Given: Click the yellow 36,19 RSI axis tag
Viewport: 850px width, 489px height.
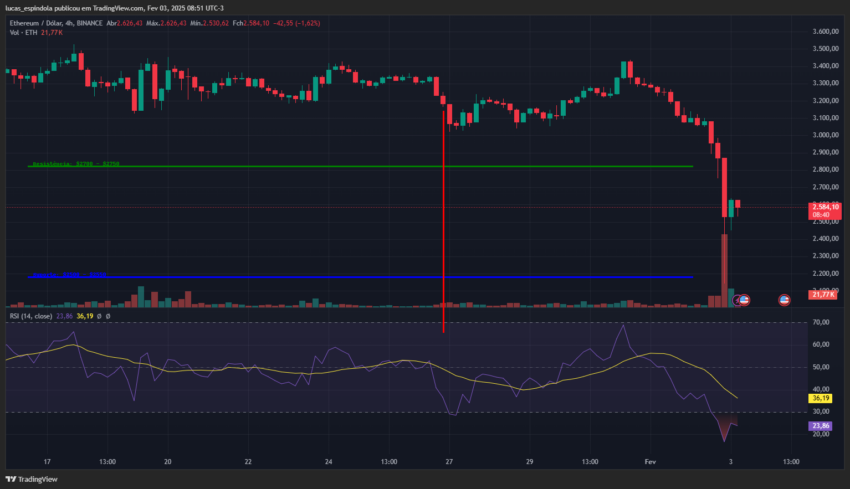Looking at the screenshot, I should pos(820,398).
